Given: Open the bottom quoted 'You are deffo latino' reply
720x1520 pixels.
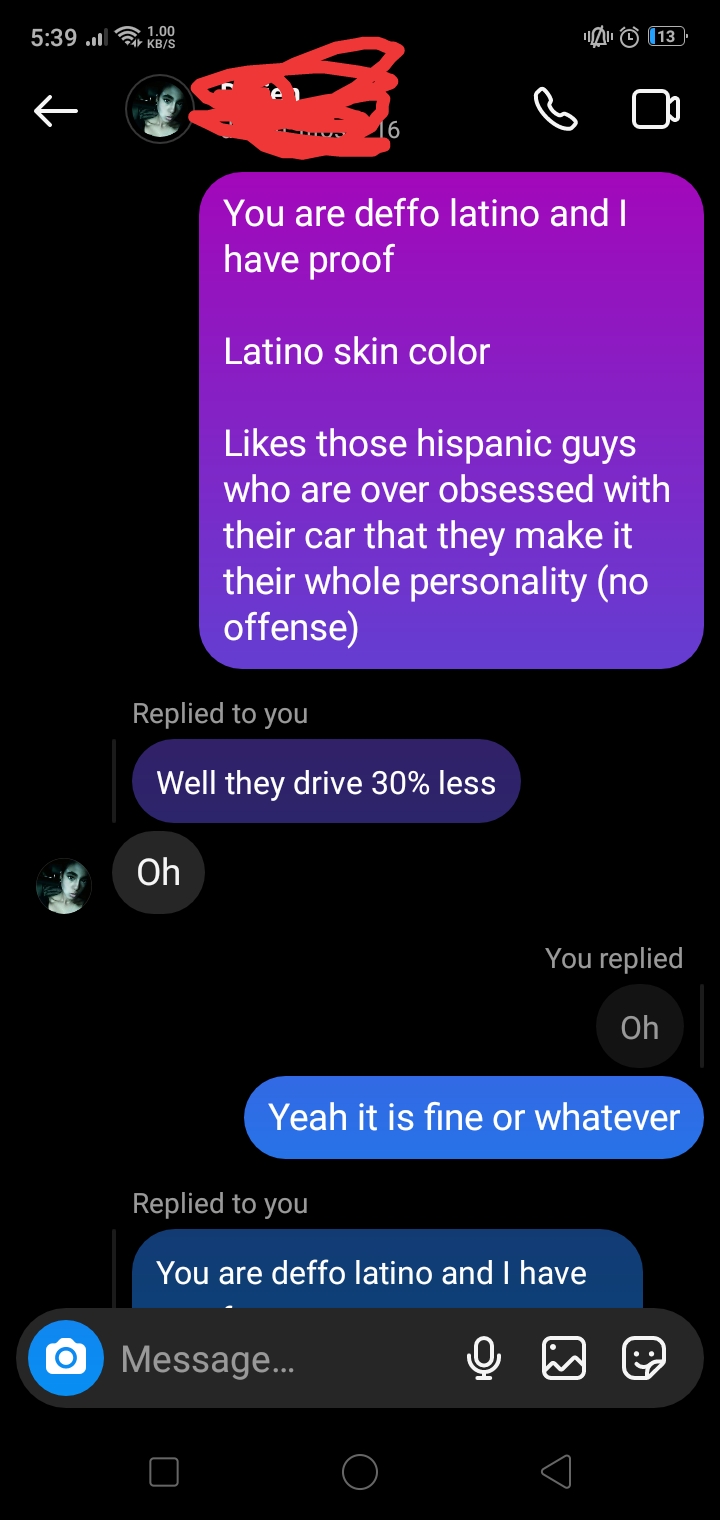Looking at the screenshot, I should coord(387,1269).
